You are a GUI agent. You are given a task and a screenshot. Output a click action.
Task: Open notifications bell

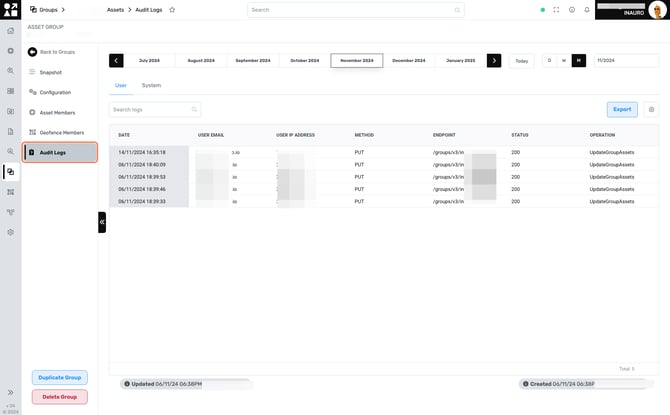click(587, 10)
